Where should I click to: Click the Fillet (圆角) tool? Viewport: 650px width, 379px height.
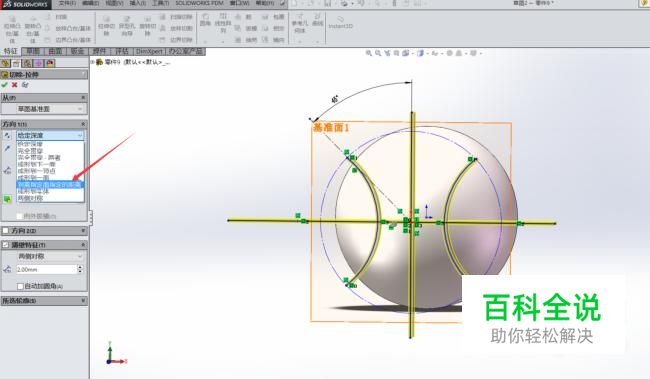pyautogui.click(x=205, y=20)
